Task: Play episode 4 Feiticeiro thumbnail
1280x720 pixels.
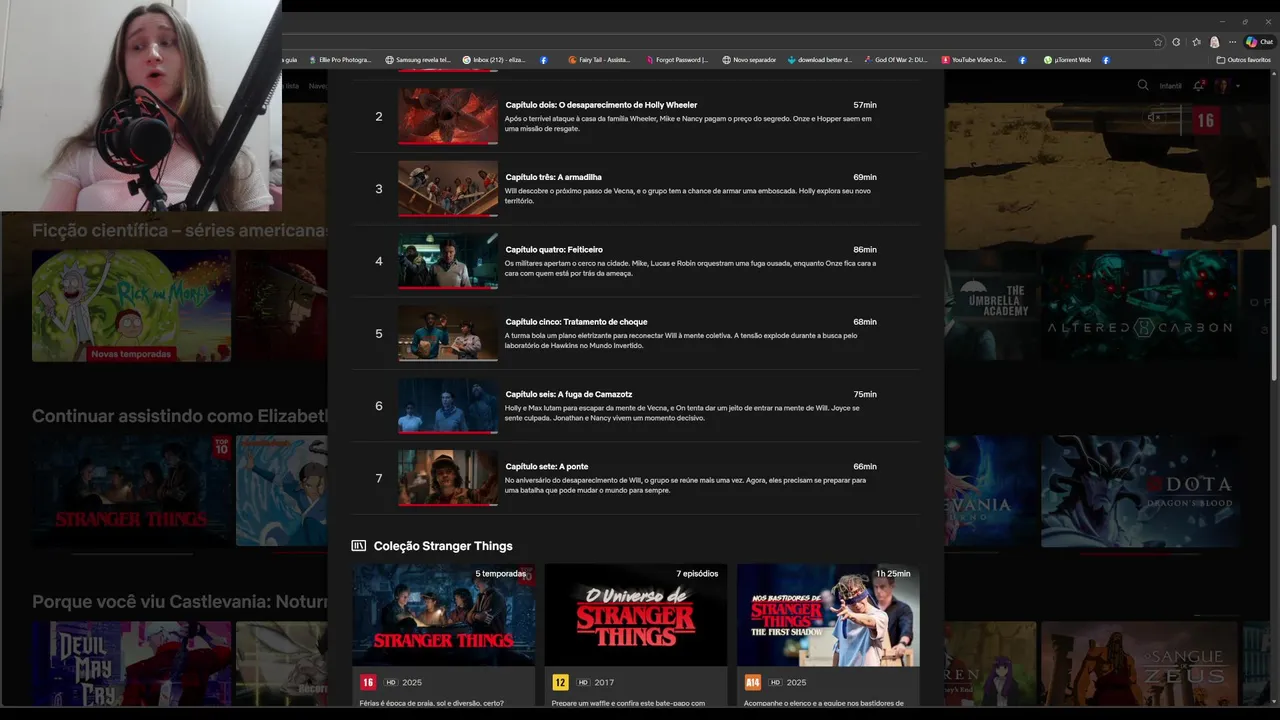Action: click(448, 261)
